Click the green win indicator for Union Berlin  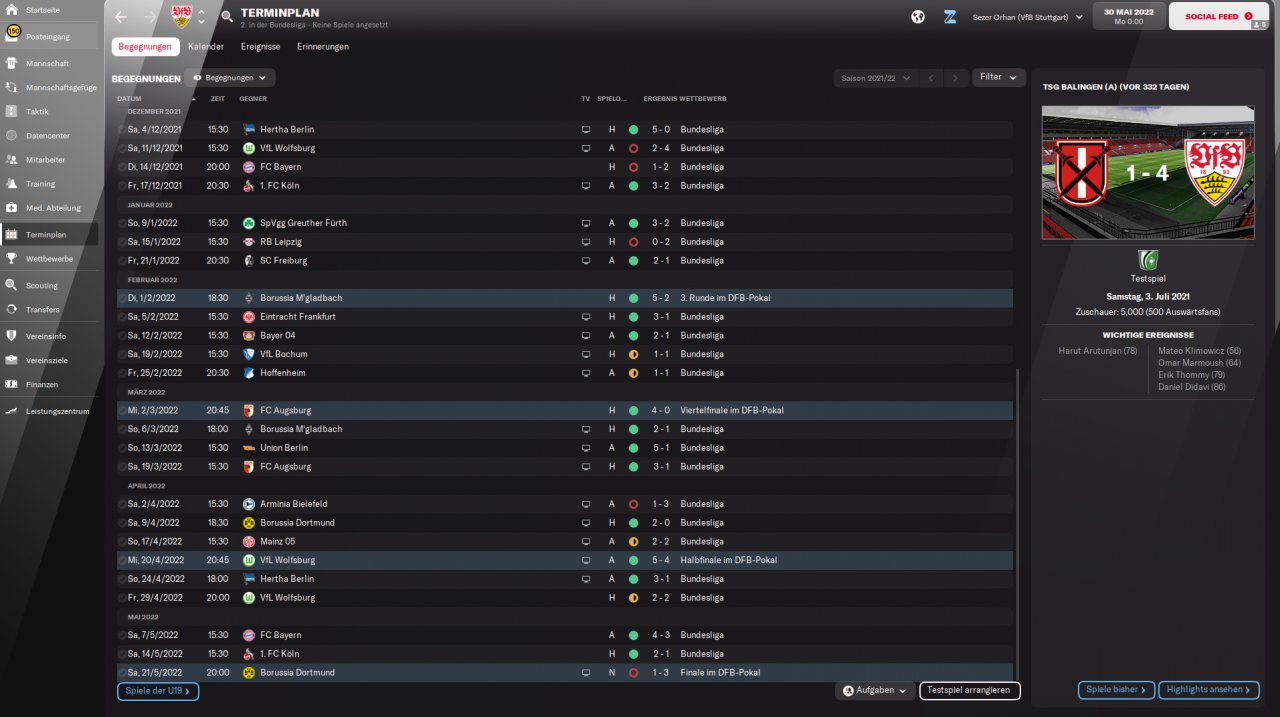click(x=633, y=448)
